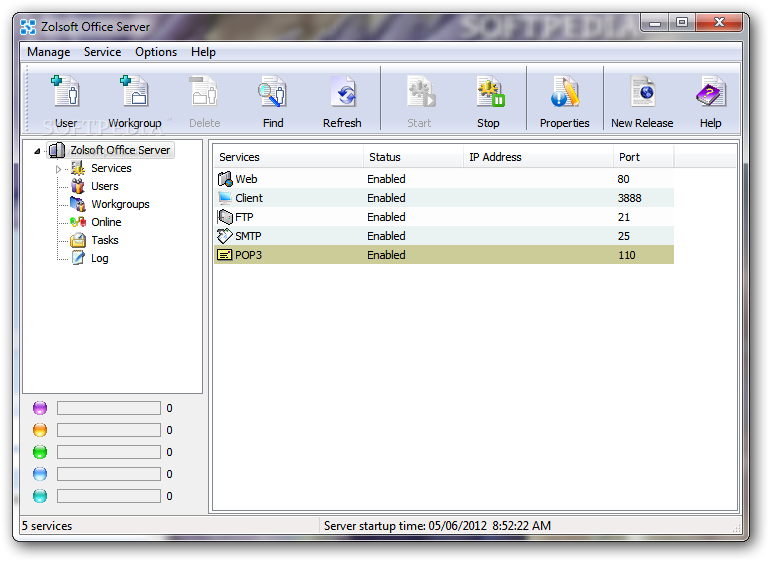
Task: Sort by the Port column header
Action: tap(643, 157)
